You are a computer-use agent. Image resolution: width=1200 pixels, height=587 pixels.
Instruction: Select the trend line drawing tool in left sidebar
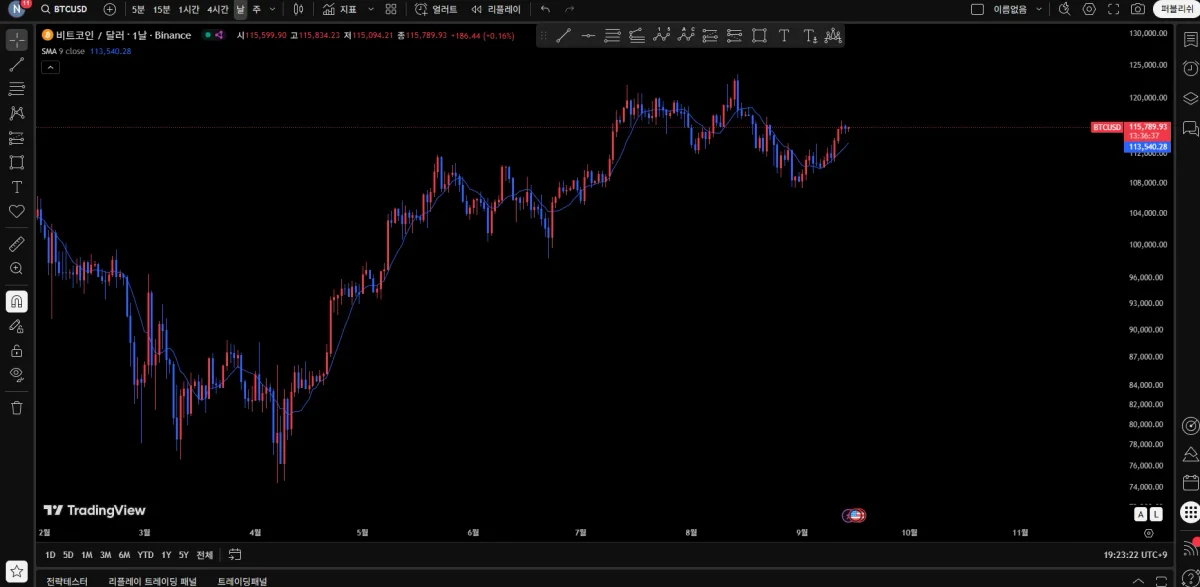[17, 64]
